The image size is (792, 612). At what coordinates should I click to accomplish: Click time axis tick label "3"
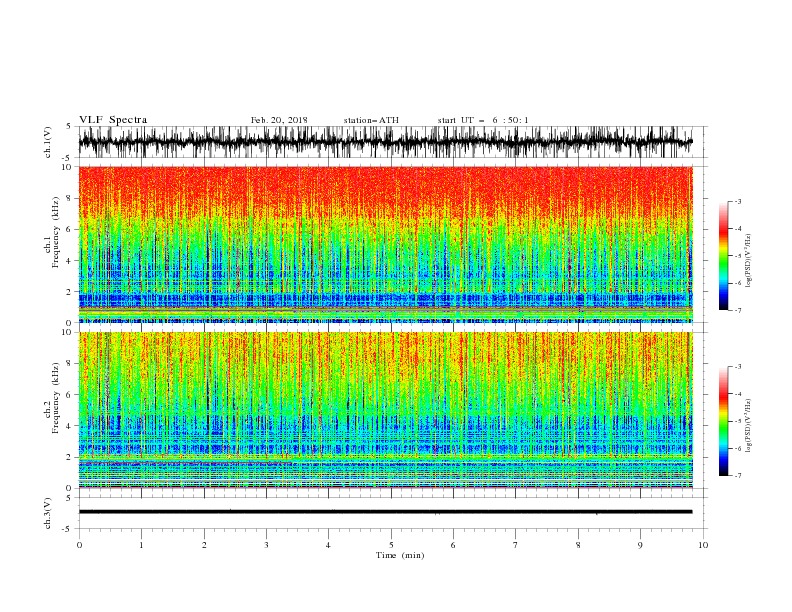pos(266,545)
